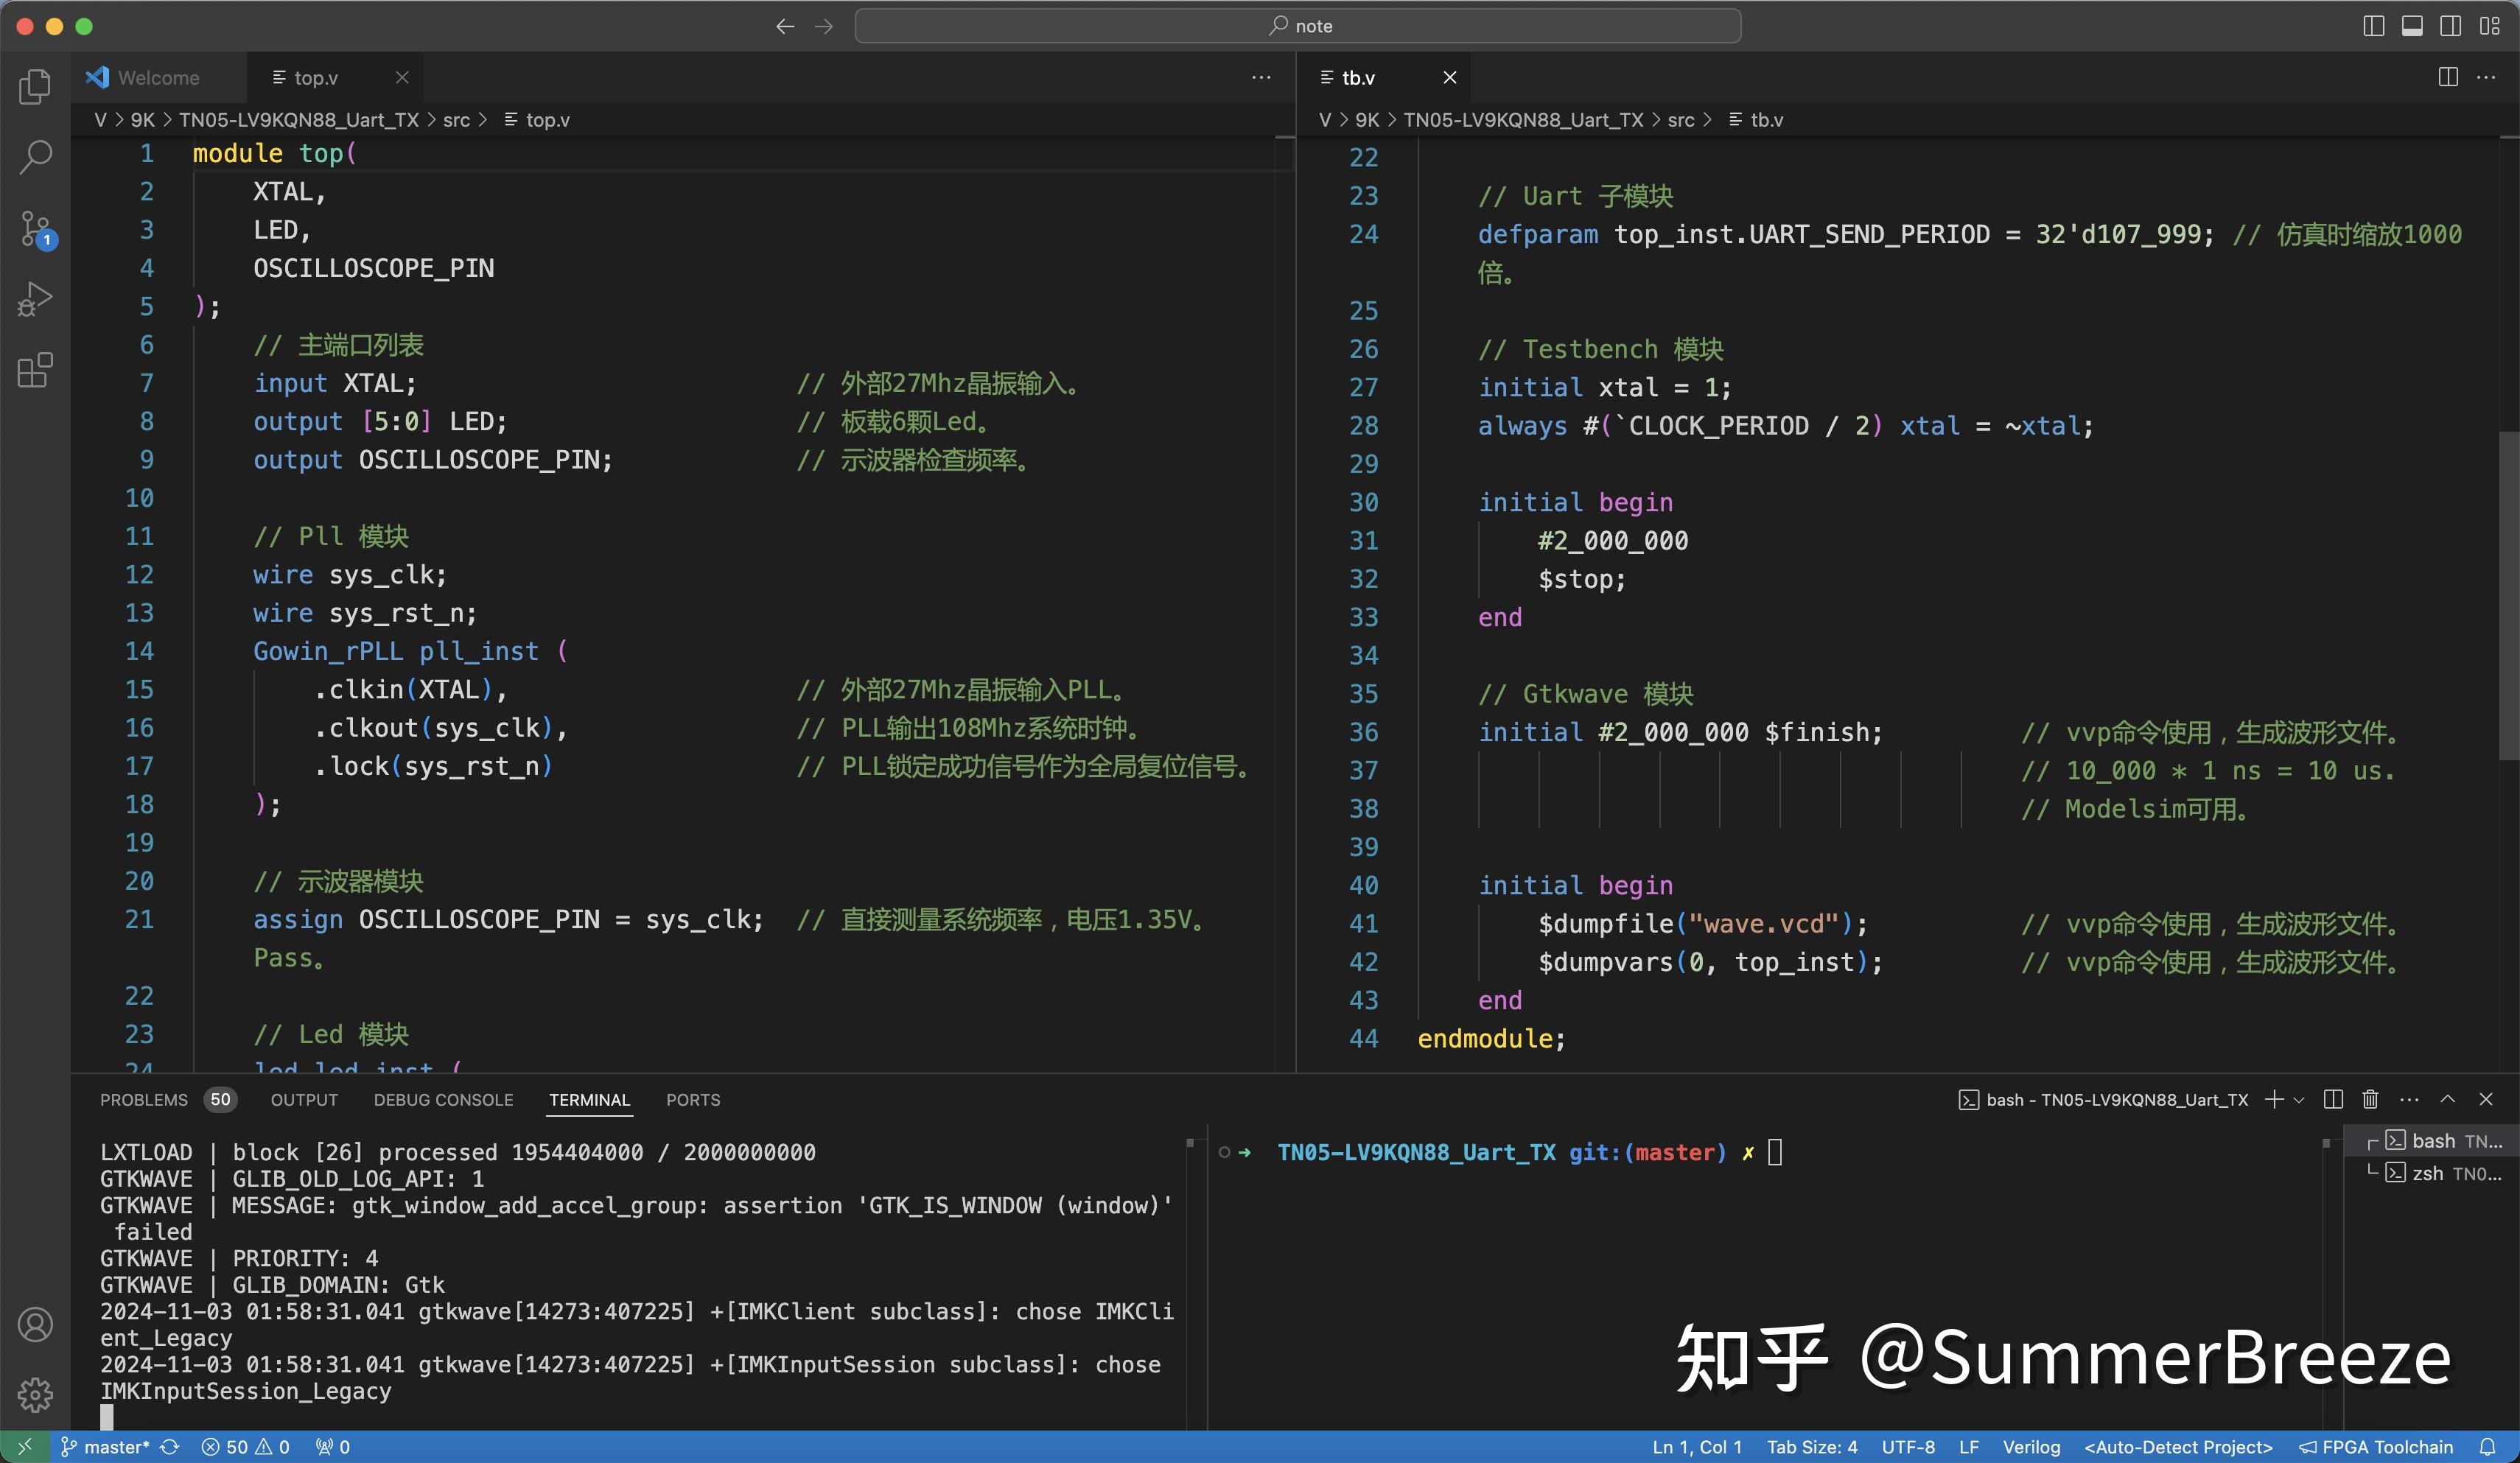This screenshot has width=2520, height=1463.
Task: Open the Run and Debug view
Action: tap(35, 299)
